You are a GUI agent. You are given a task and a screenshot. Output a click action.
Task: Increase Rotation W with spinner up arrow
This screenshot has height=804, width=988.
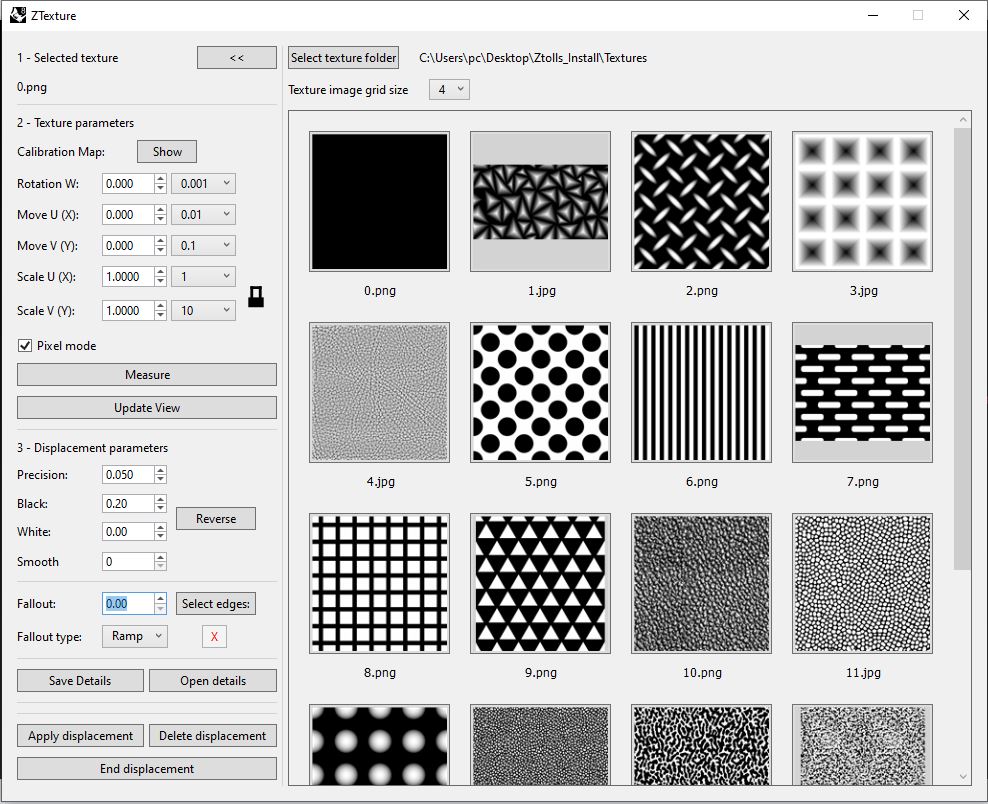[161, 179]
